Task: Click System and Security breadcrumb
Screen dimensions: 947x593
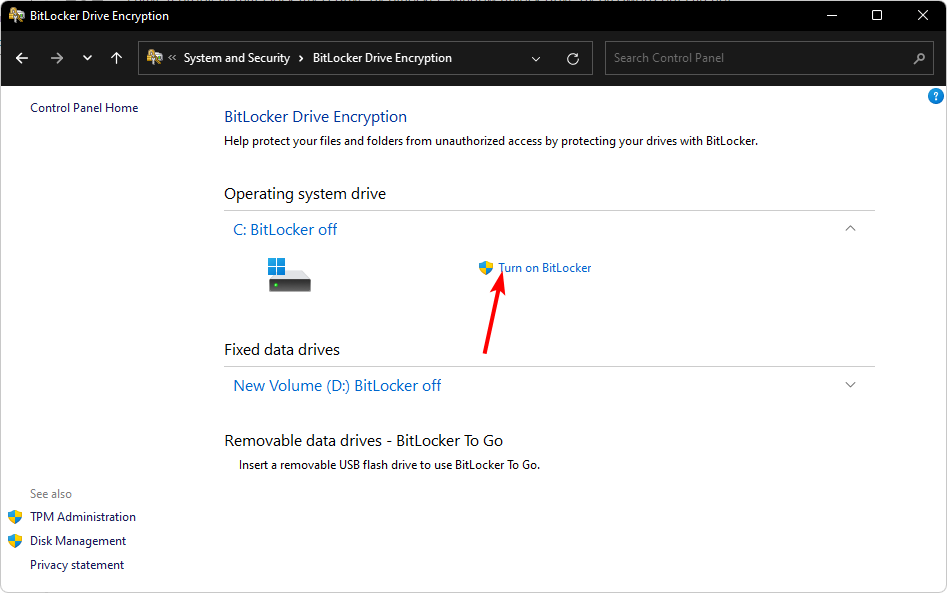Action: (237, 58)
